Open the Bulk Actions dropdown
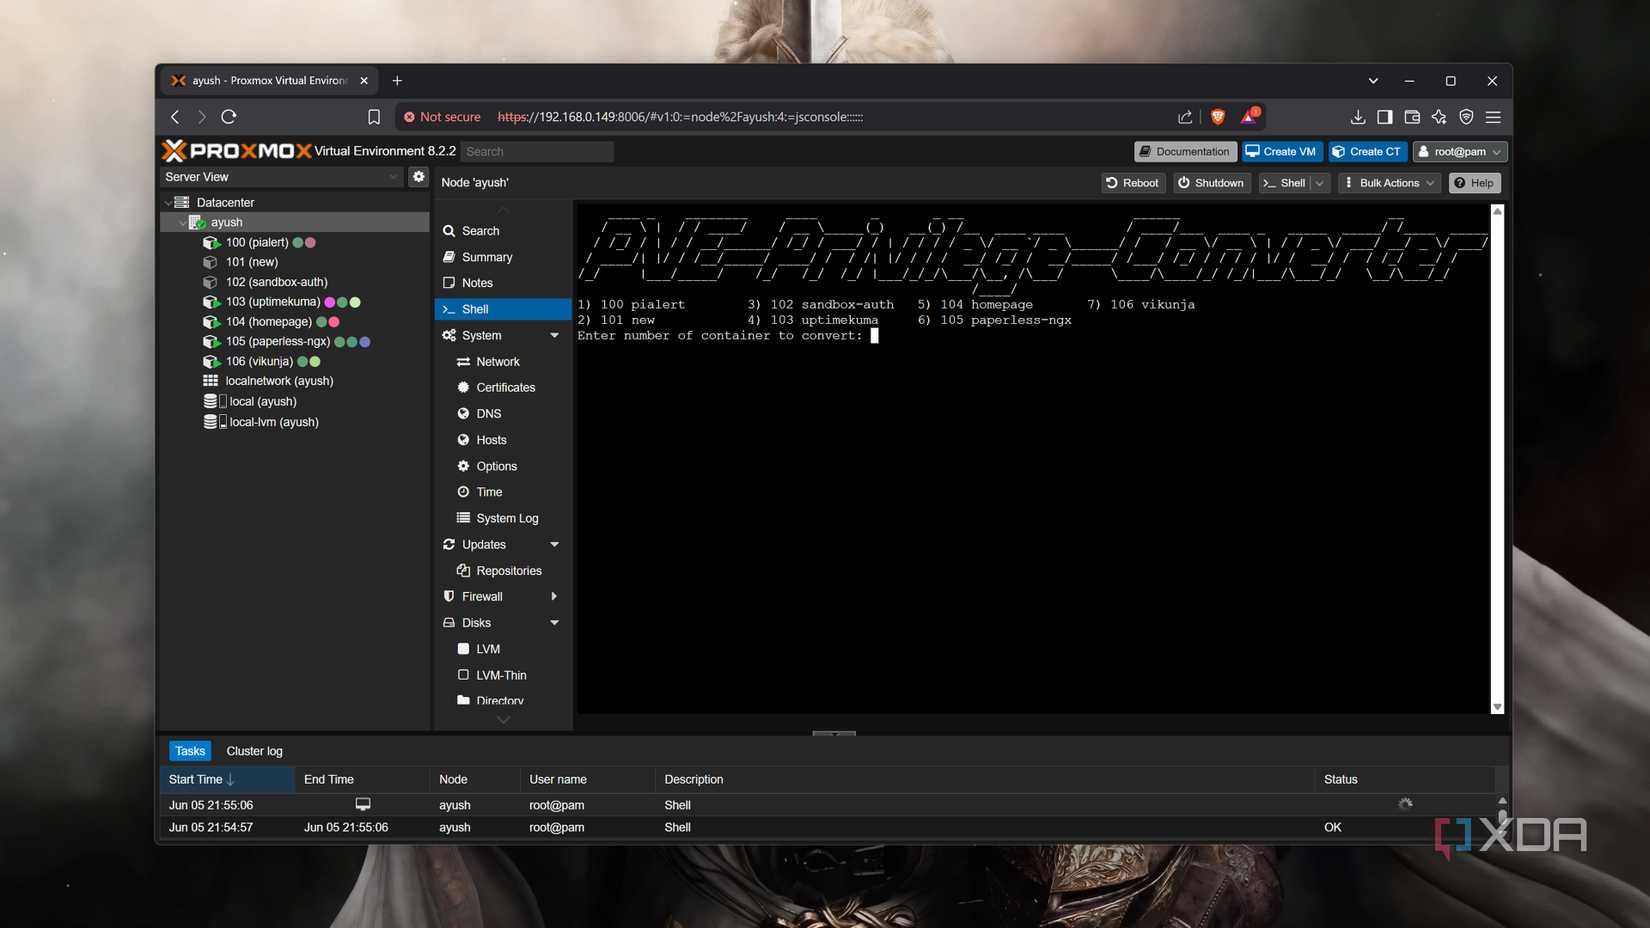This screenshot has height=928, width=1650. click(x=1388, y=183)
